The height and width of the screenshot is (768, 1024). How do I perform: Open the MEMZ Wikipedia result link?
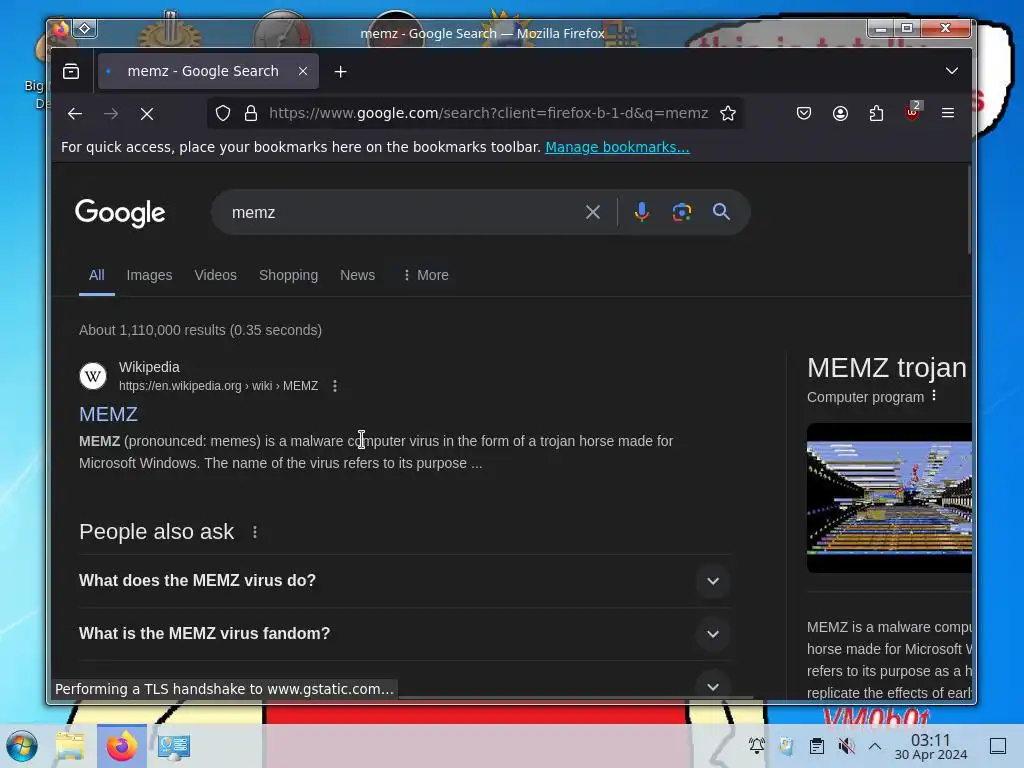pos(108,414)
